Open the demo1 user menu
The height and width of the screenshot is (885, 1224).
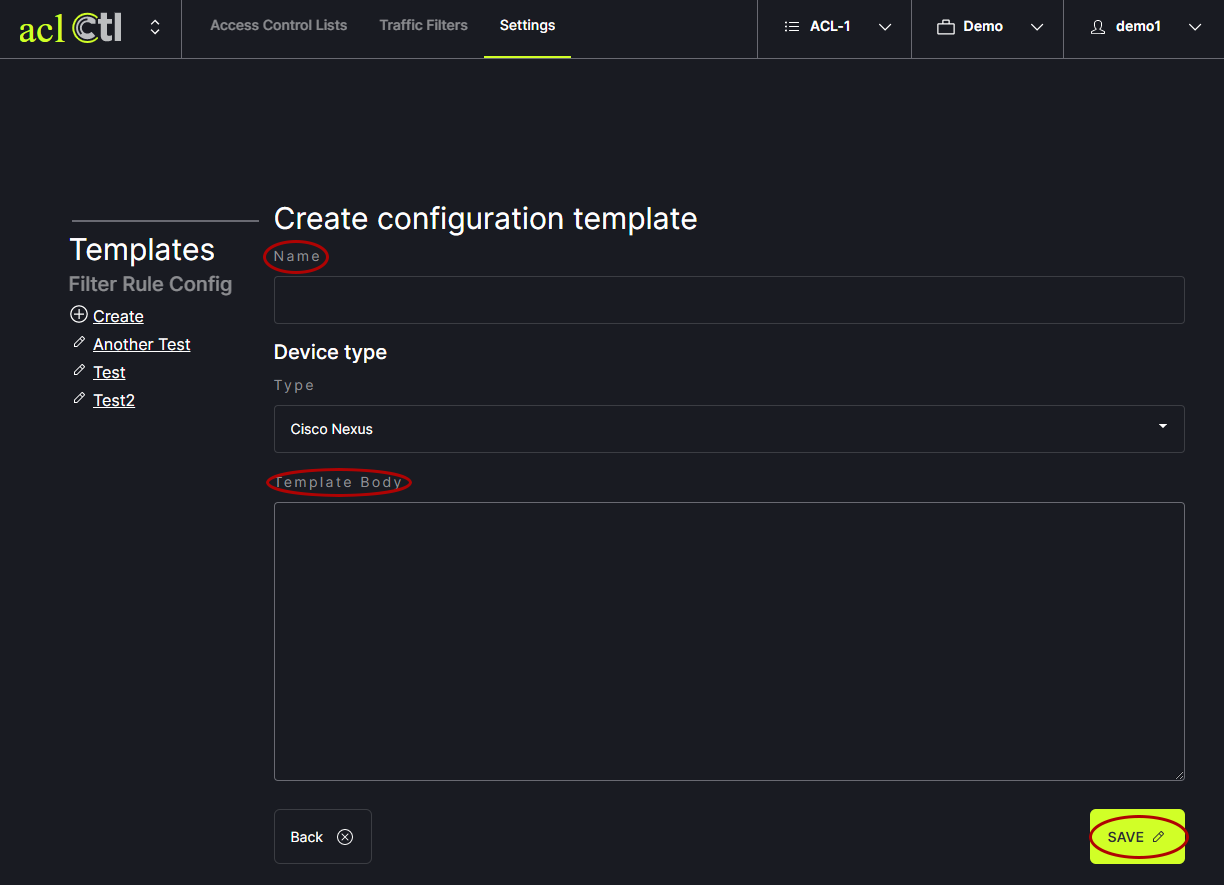[x=1194, y=27]
